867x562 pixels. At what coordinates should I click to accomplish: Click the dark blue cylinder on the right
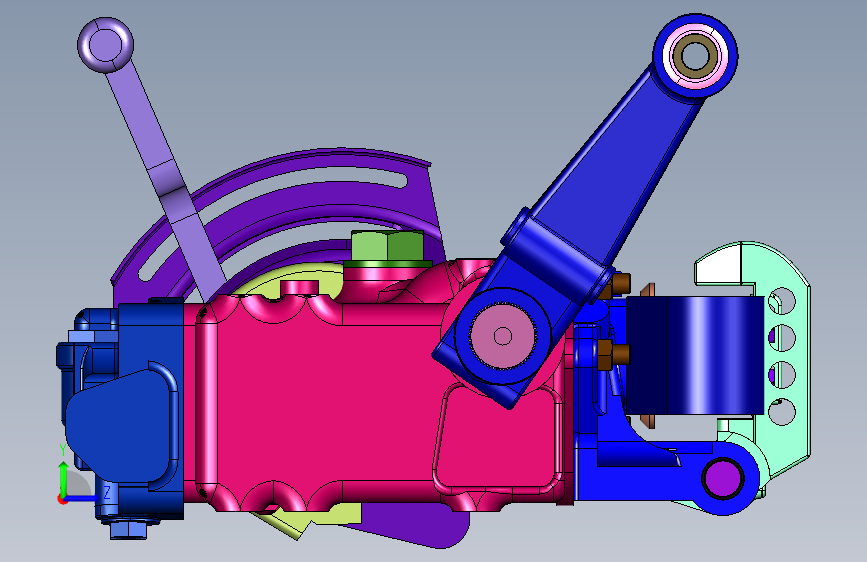point(695,355)
